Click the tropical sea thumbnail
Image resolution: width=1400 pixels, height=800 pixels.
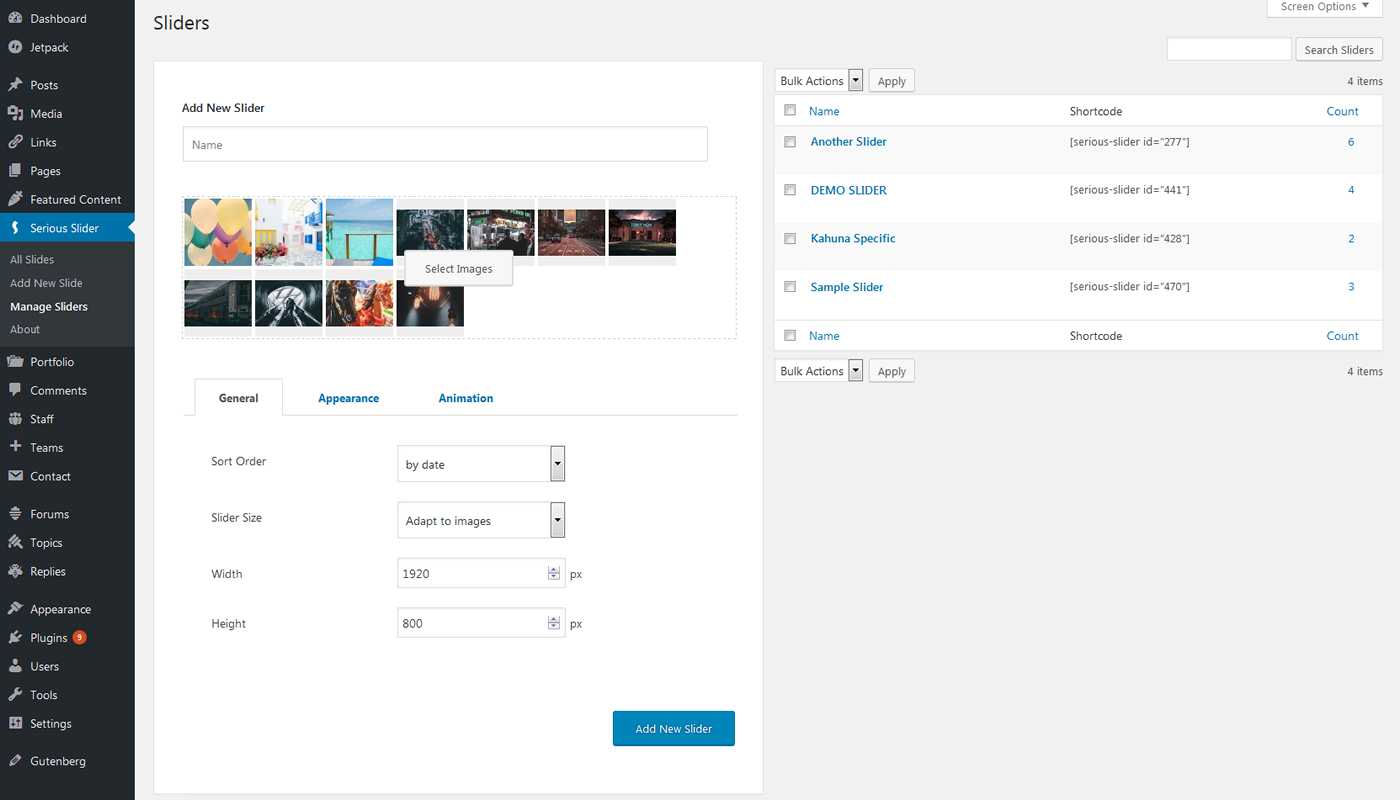pos(360,232)
